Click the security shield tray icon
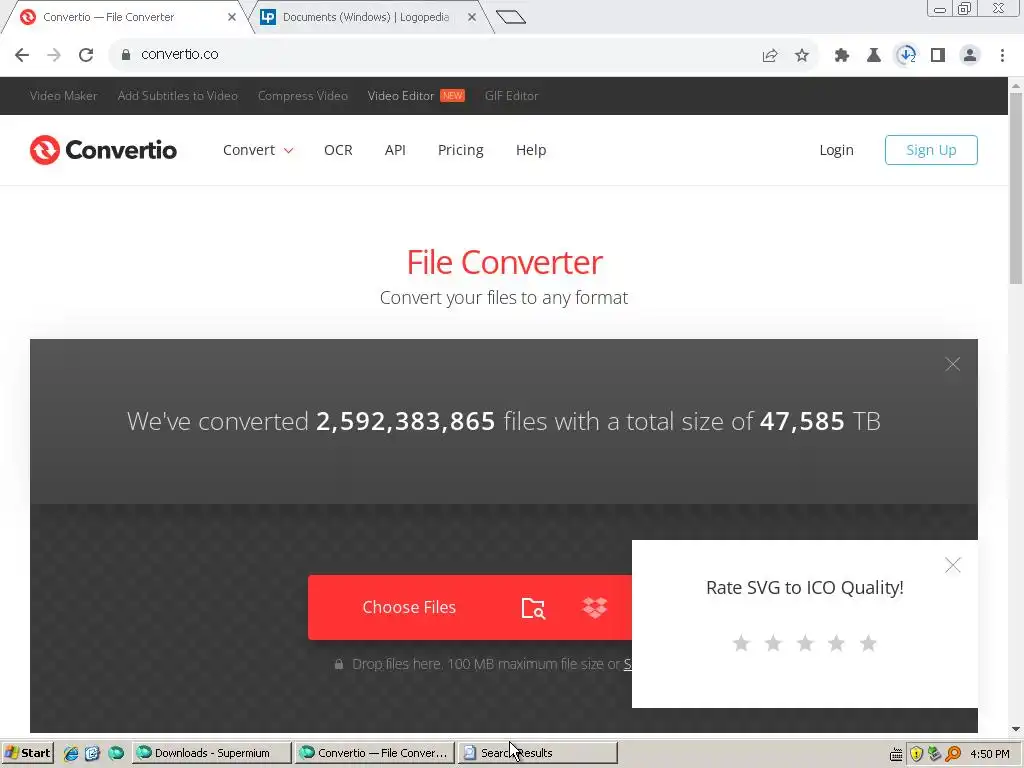The height and width of the screenshot is (768, 1024). [916, 754]
